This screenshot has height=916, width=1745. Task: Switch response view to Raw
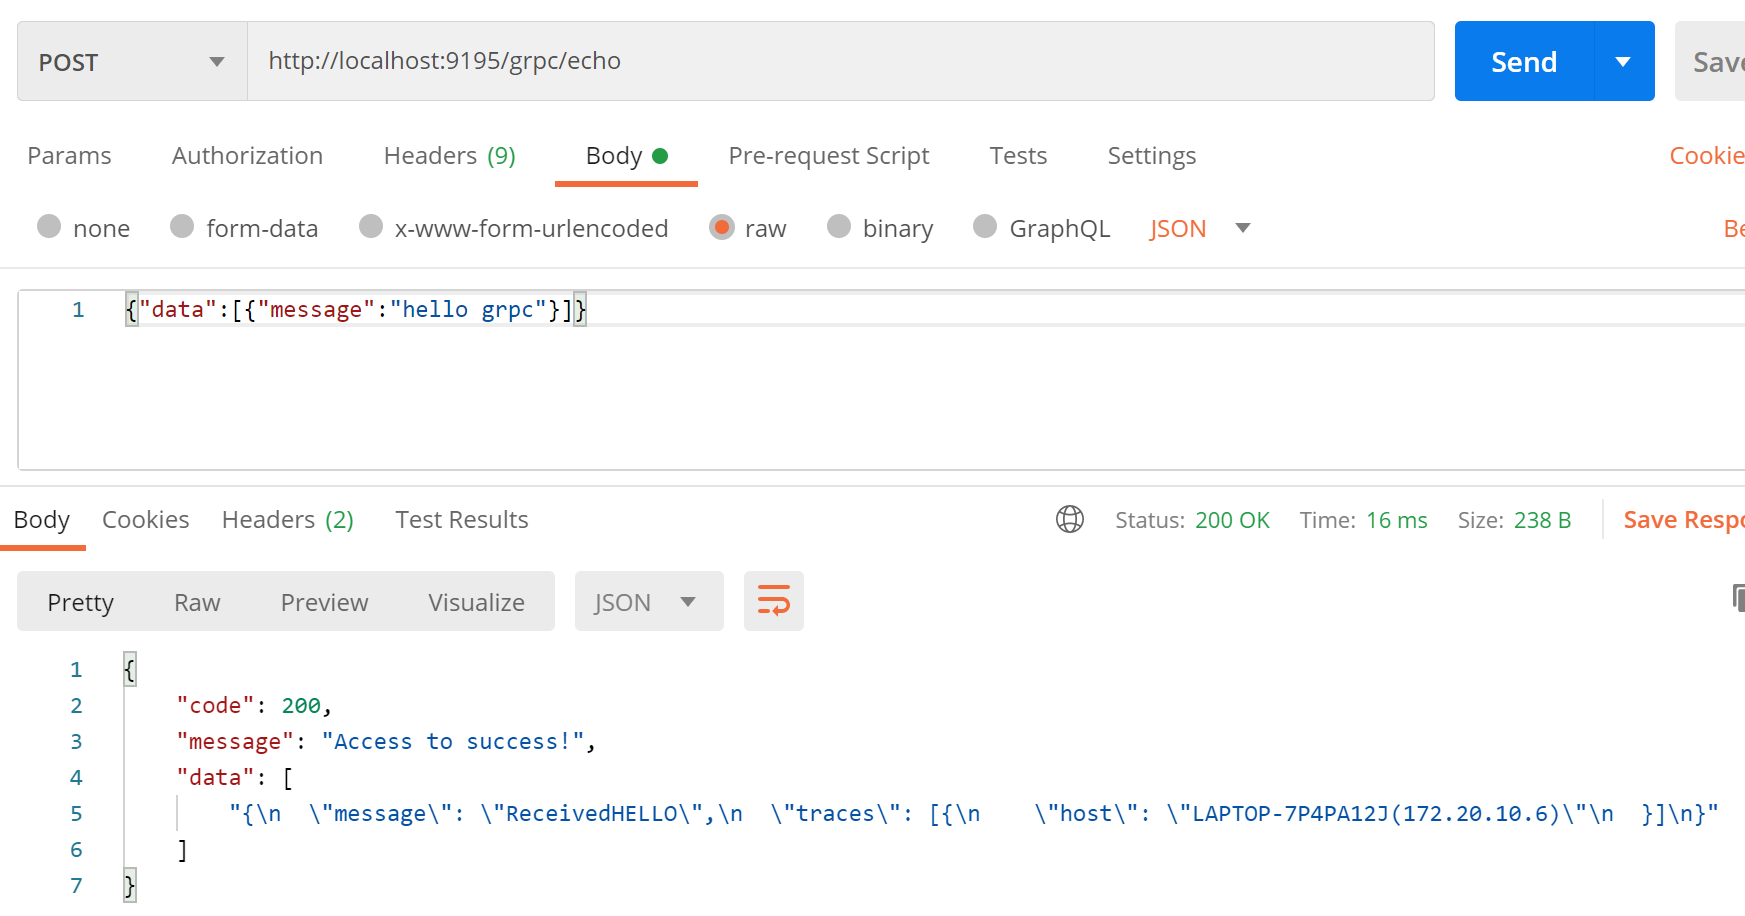[197, 602]
